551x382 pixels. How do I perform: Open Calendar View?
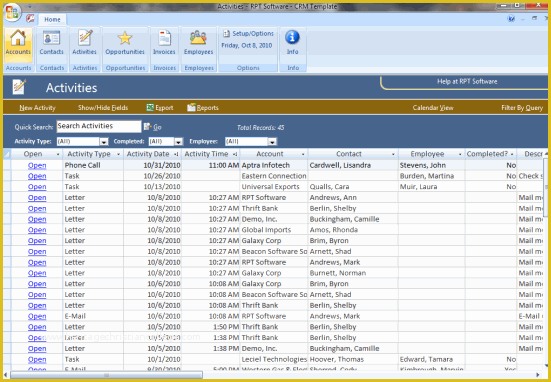tap(433, 108)
